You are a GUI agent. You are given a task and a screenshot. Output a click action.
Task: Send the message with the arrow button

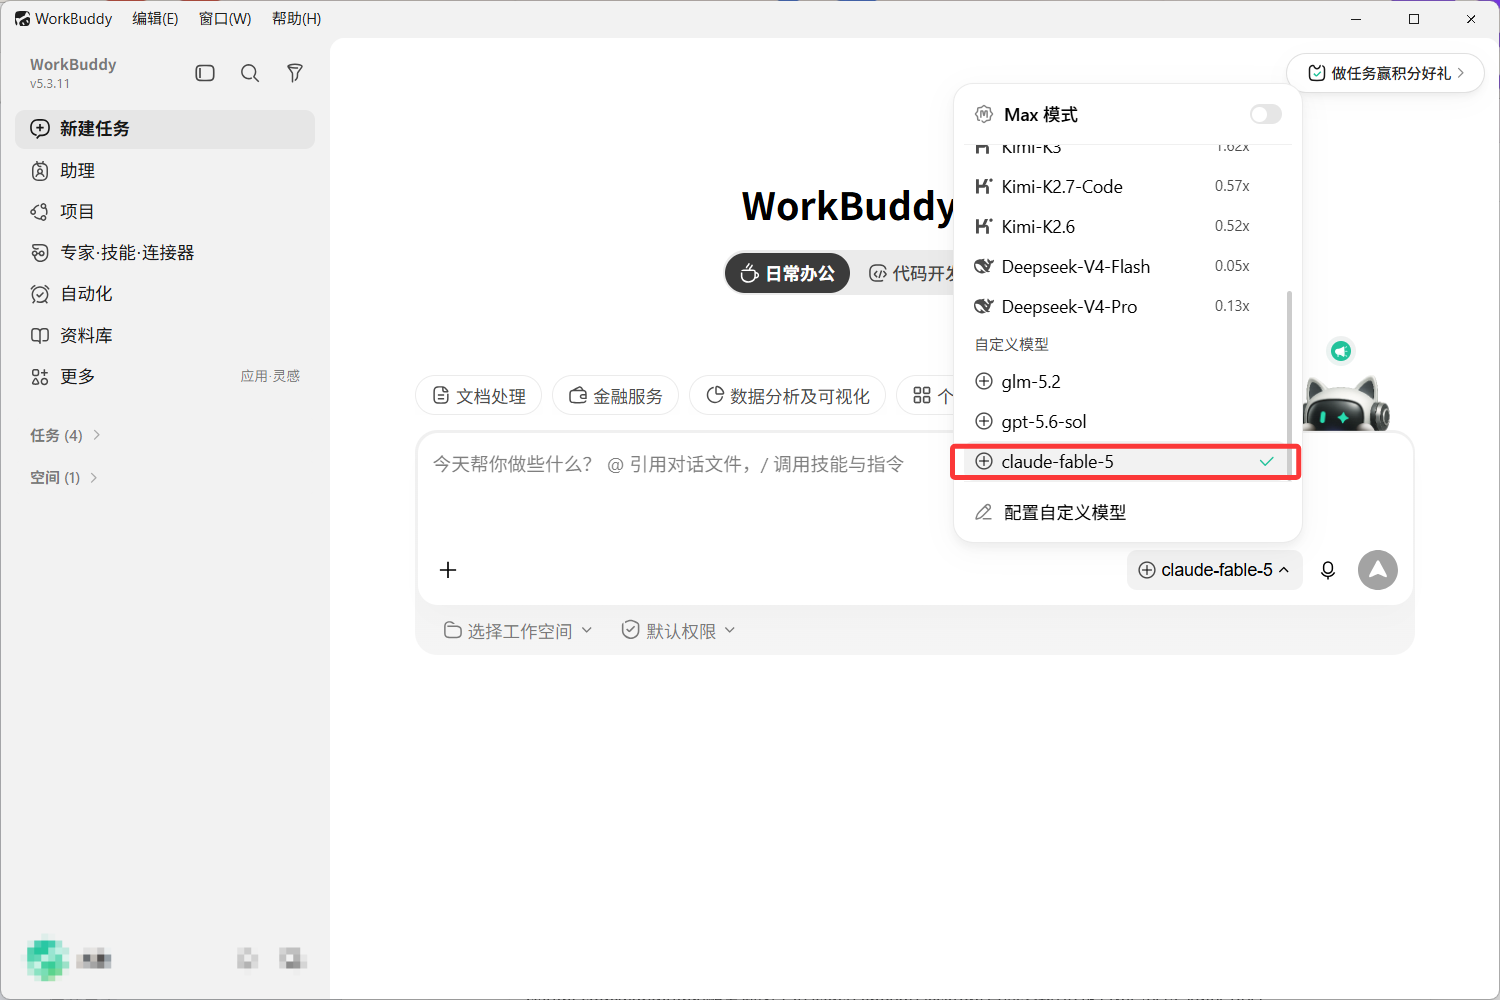point(1378,570)
